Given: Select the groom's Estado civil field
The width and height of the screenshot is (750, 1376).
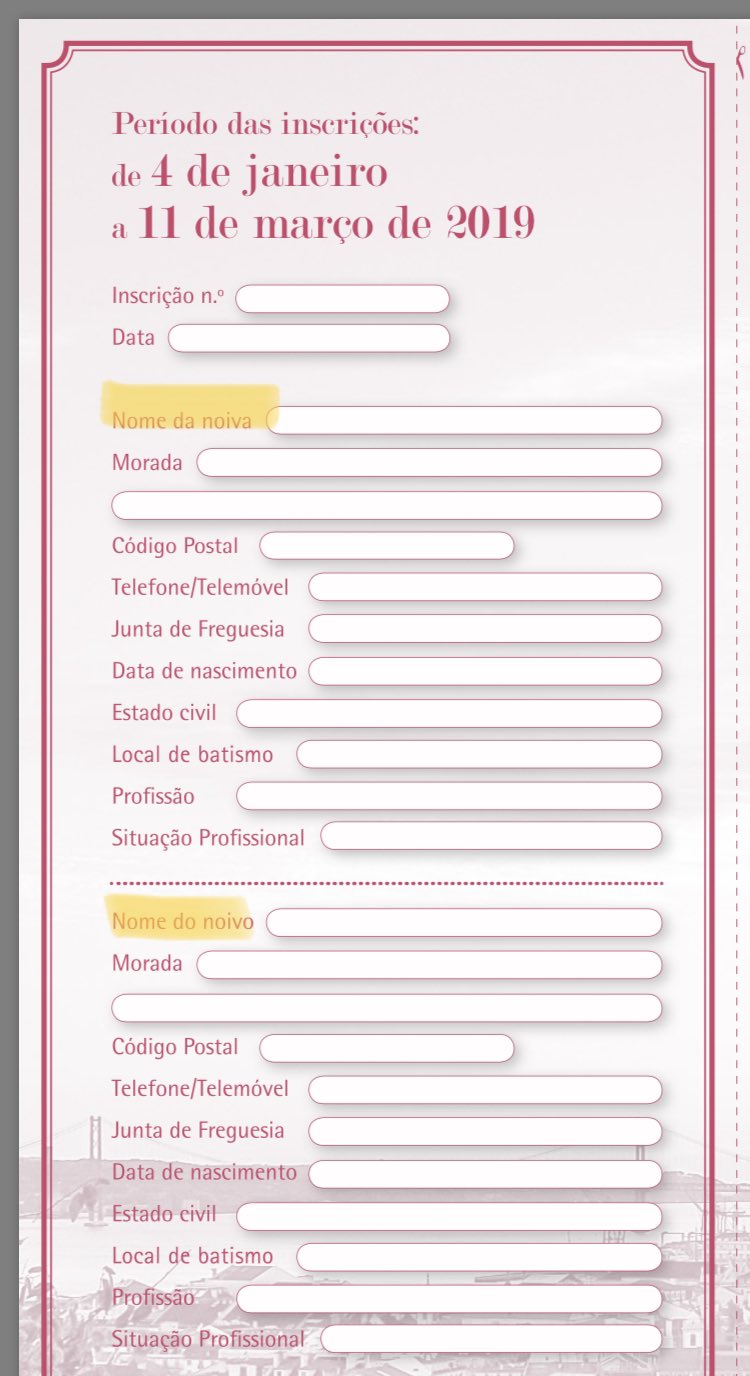Looking at the screenshot, I should coord(449,1216).
